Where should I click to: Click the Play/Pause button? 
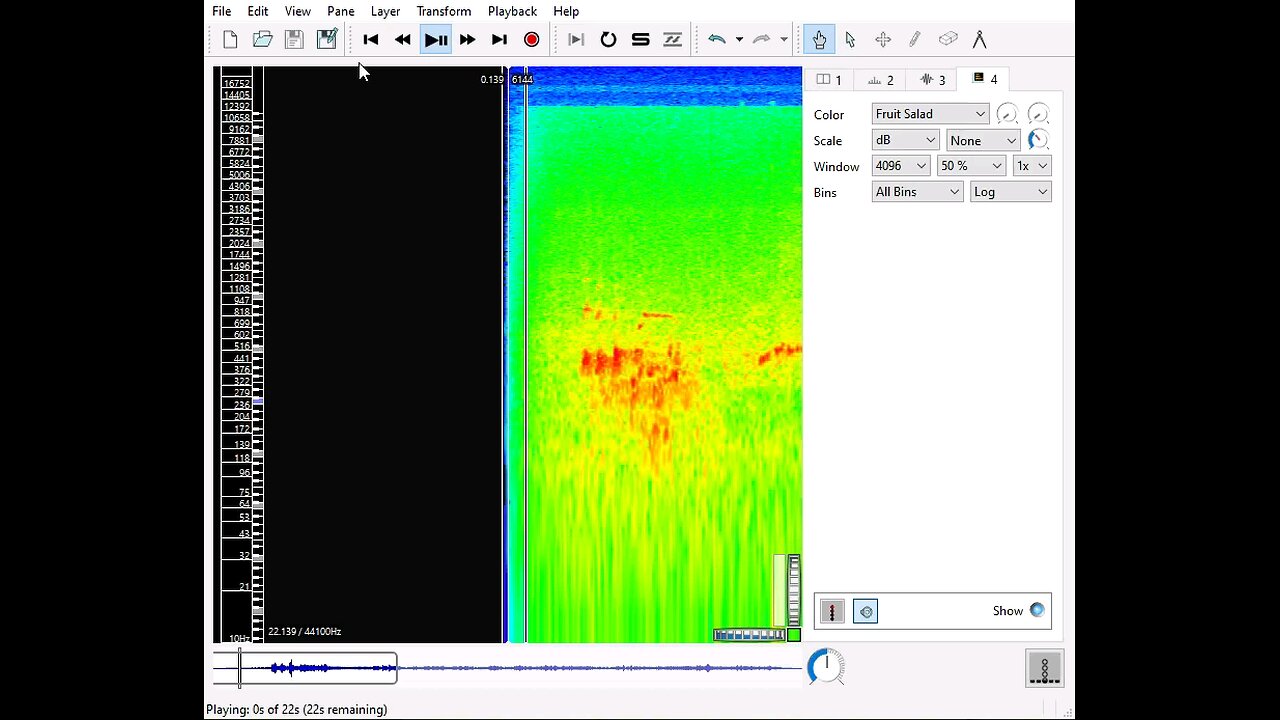(x=436, y=40)
